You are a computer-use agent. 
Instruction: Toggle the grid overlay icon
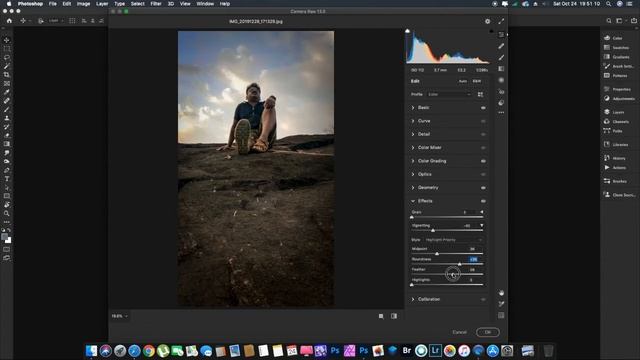point(501,316)
